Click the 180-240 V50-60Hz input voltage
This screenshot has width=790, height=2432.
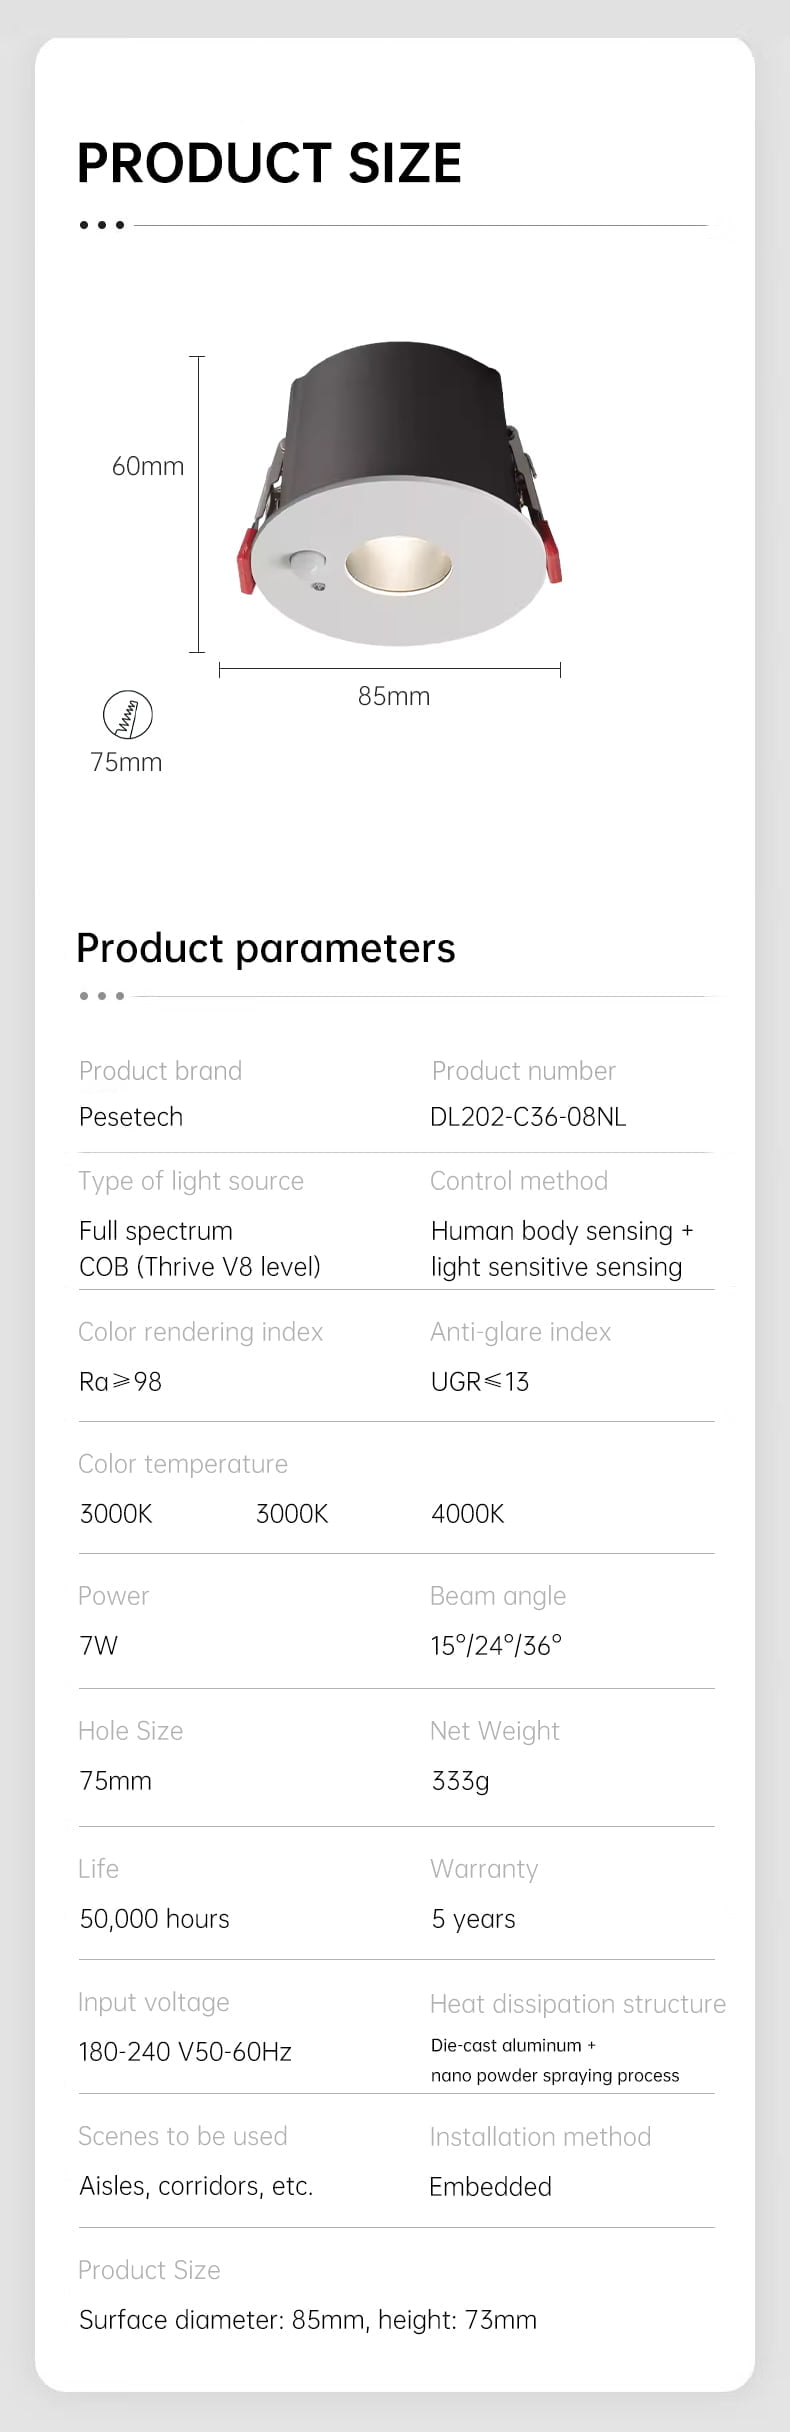point(185,2053)
